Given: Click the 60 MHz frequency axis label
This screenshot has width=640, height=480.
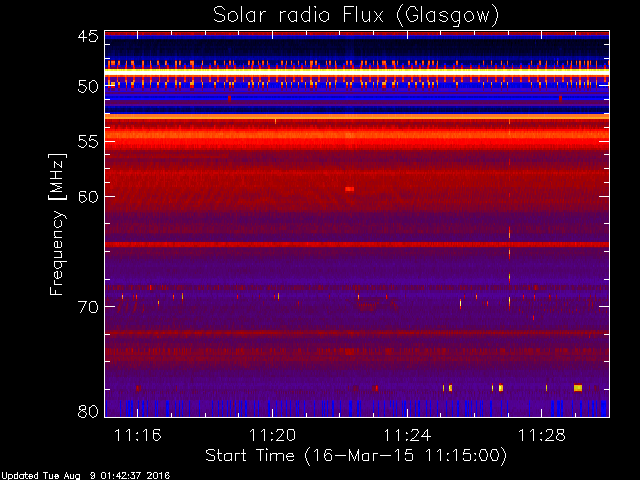Looking at the screenshot, I should [88, 196].
